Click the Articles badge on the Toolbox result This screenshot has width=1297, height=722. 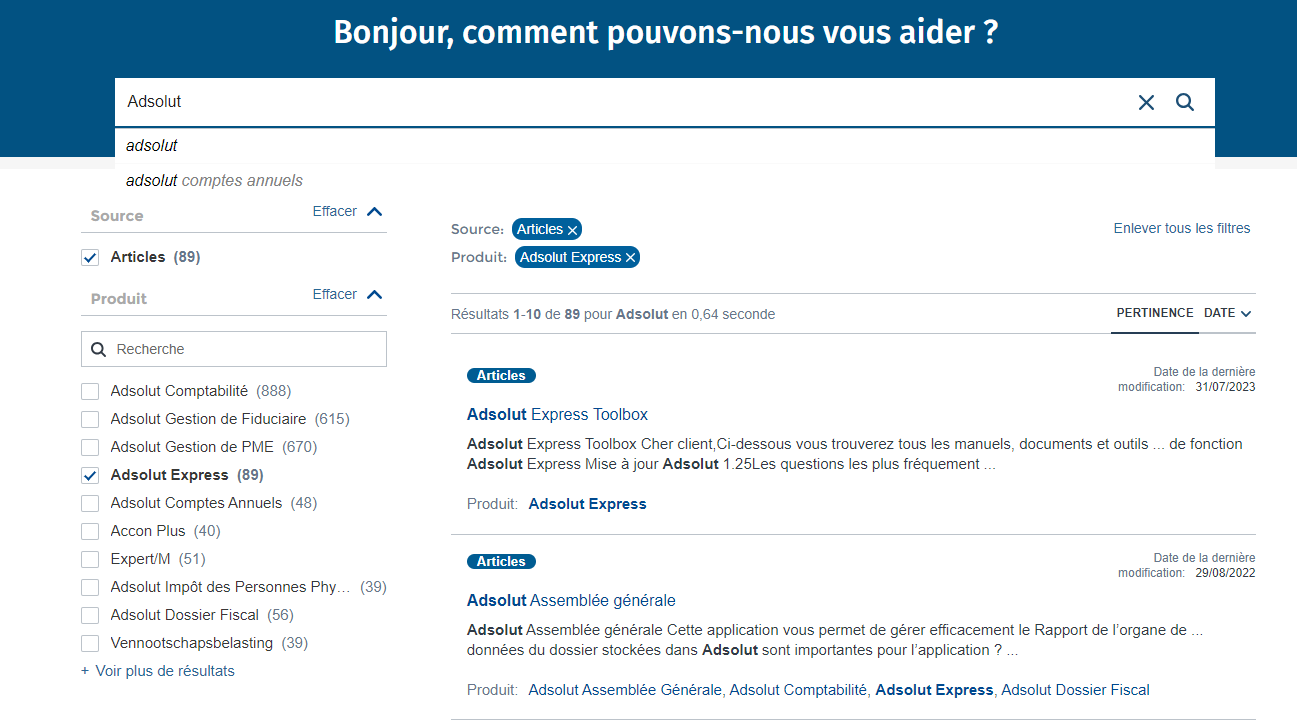coord(501,376)
